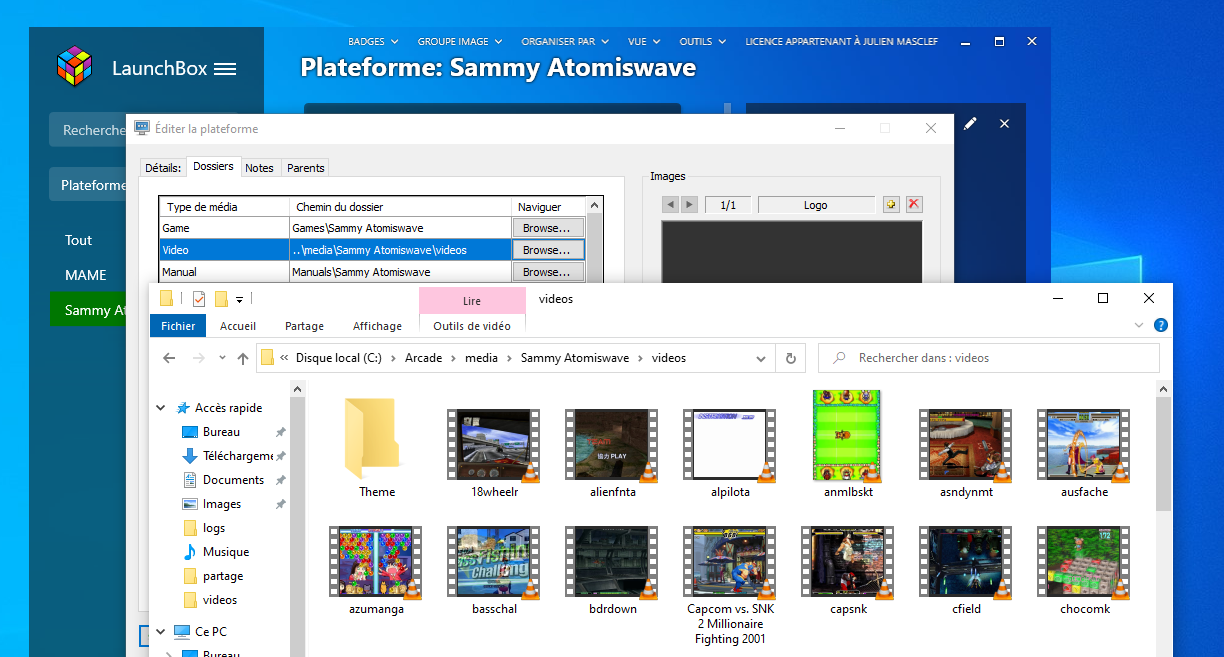Open the Affichage ribbon tab
This screenshot has height=657, width=1224.
click(x=377, y=326)
